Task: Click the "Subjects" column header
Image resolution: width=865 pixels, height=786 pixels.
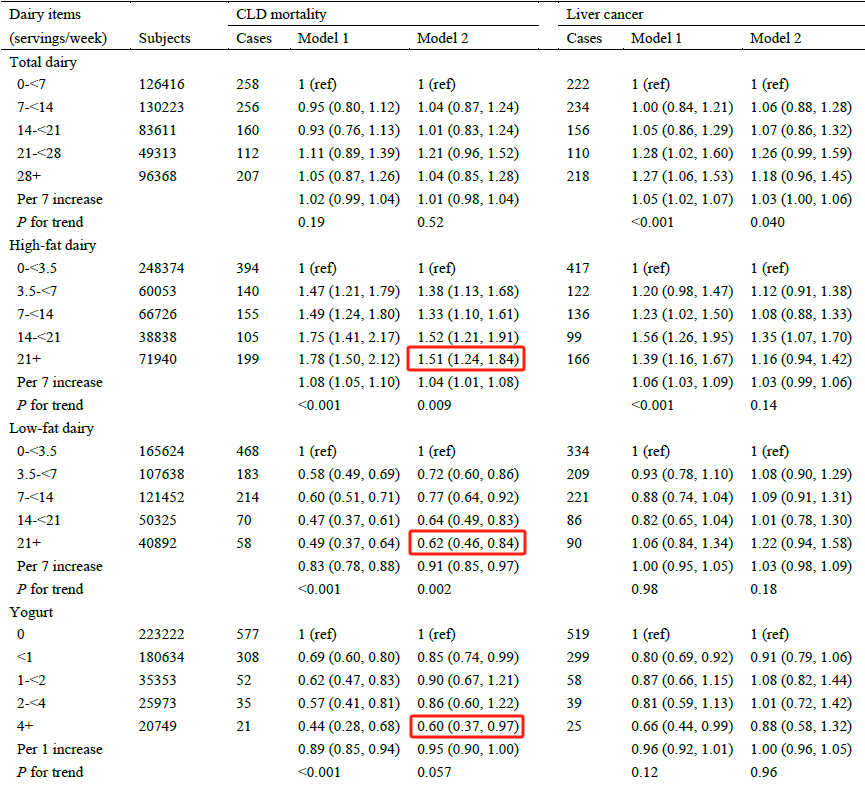Action: click(164, 38)
